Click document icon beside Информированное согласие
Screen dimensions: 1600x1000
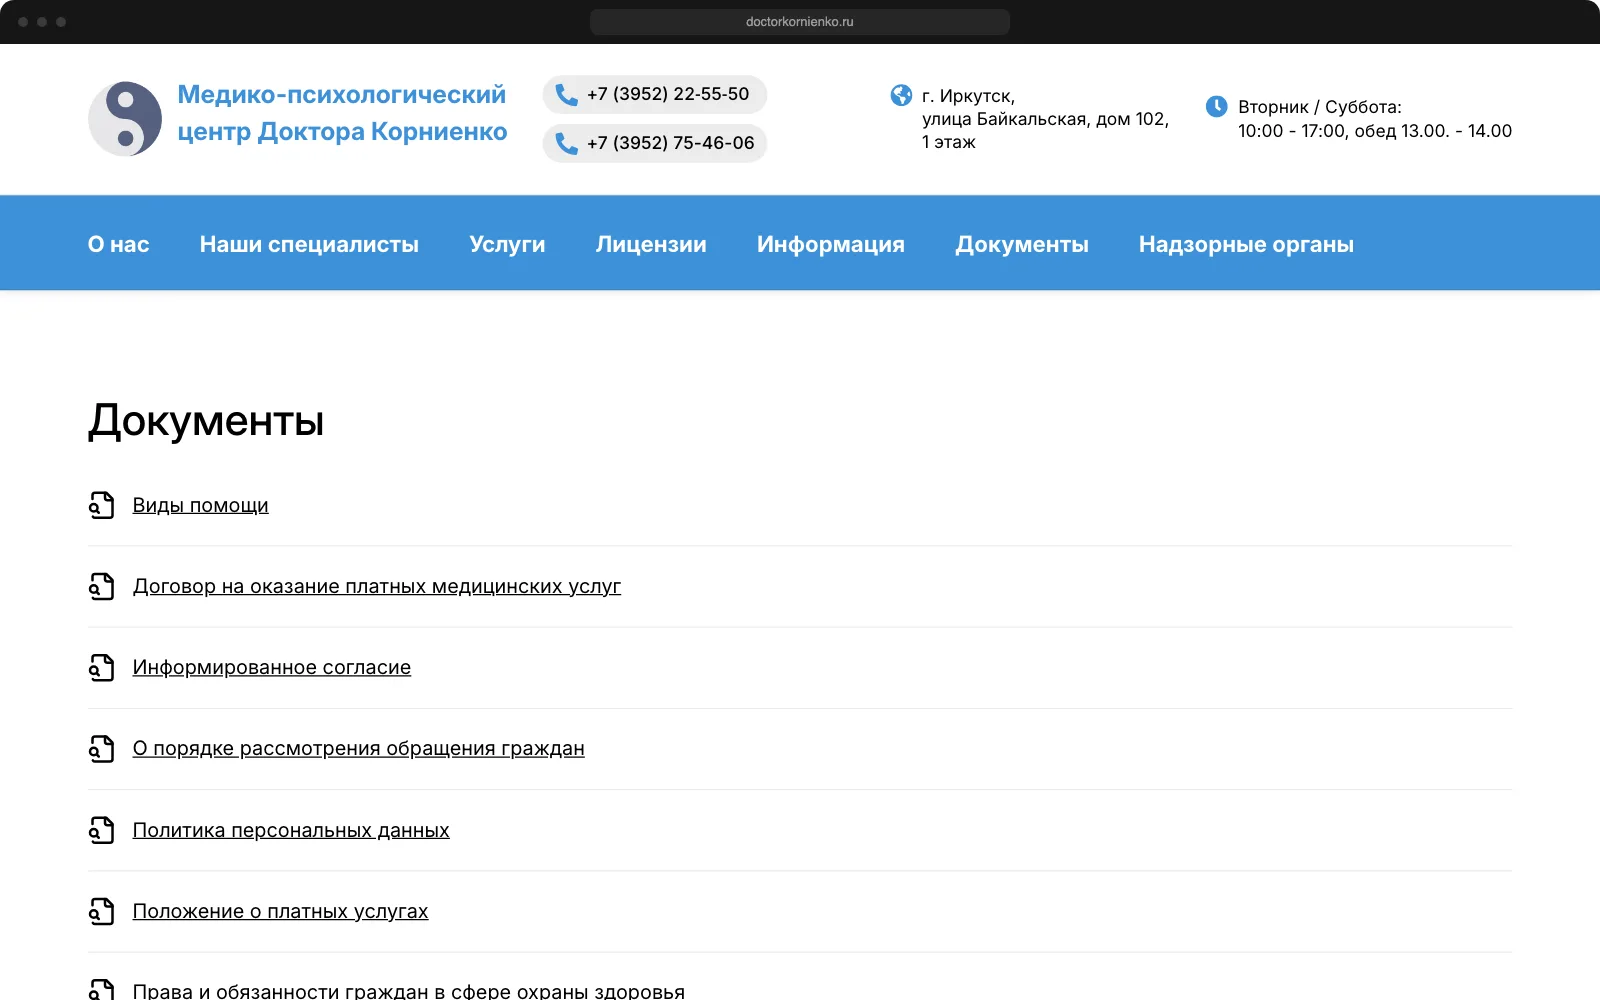pyautogui.click(x=101, y=667)
